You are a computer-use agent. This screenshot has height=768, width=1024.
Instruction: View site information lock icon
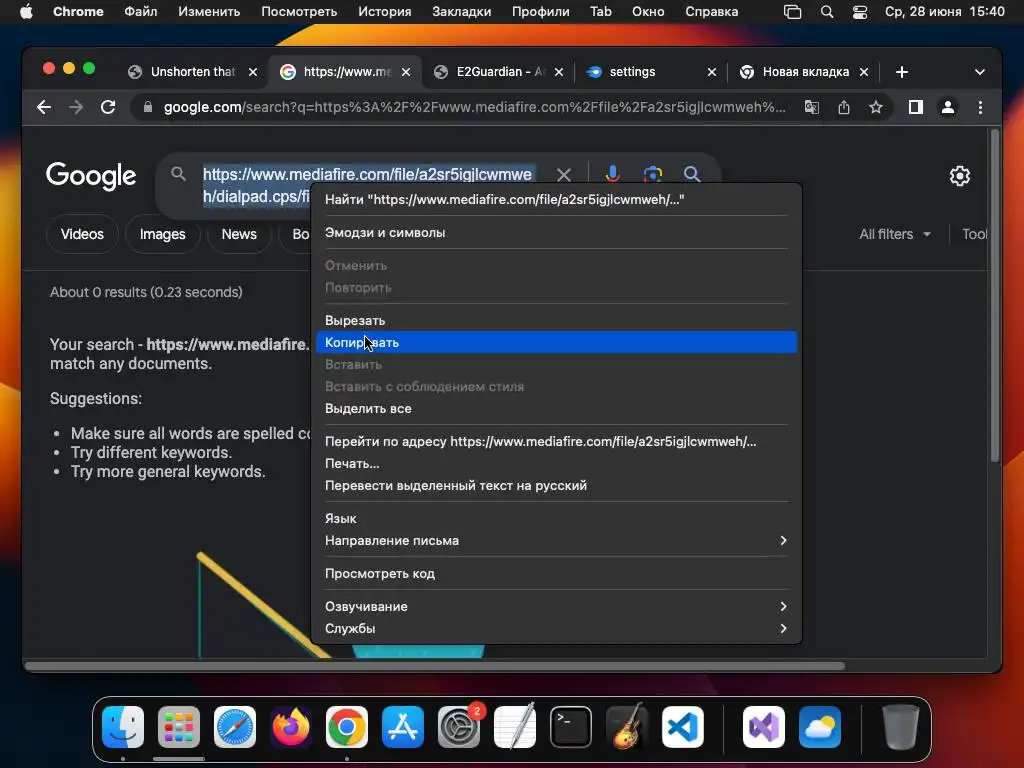148,107
